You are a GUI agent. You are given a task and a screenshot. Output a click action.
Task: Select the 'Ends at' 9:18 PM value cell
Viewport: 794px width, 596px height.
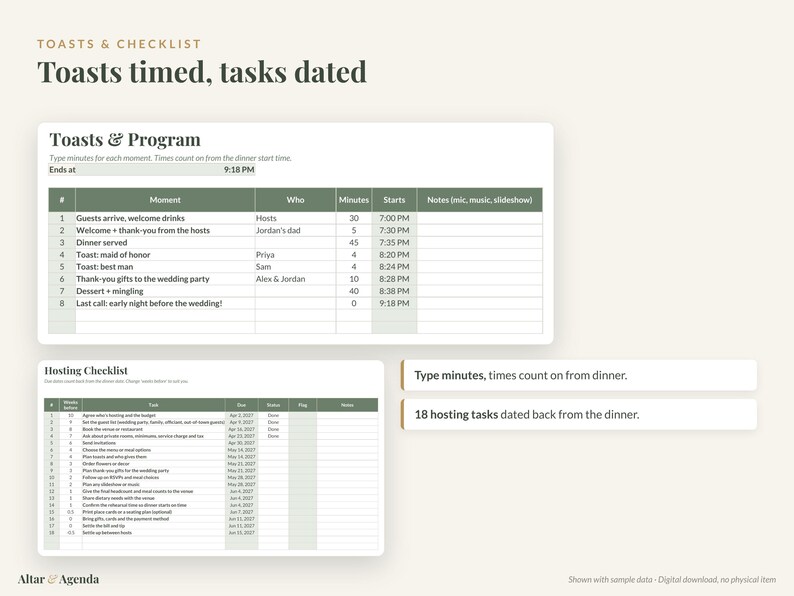[166, 170]
